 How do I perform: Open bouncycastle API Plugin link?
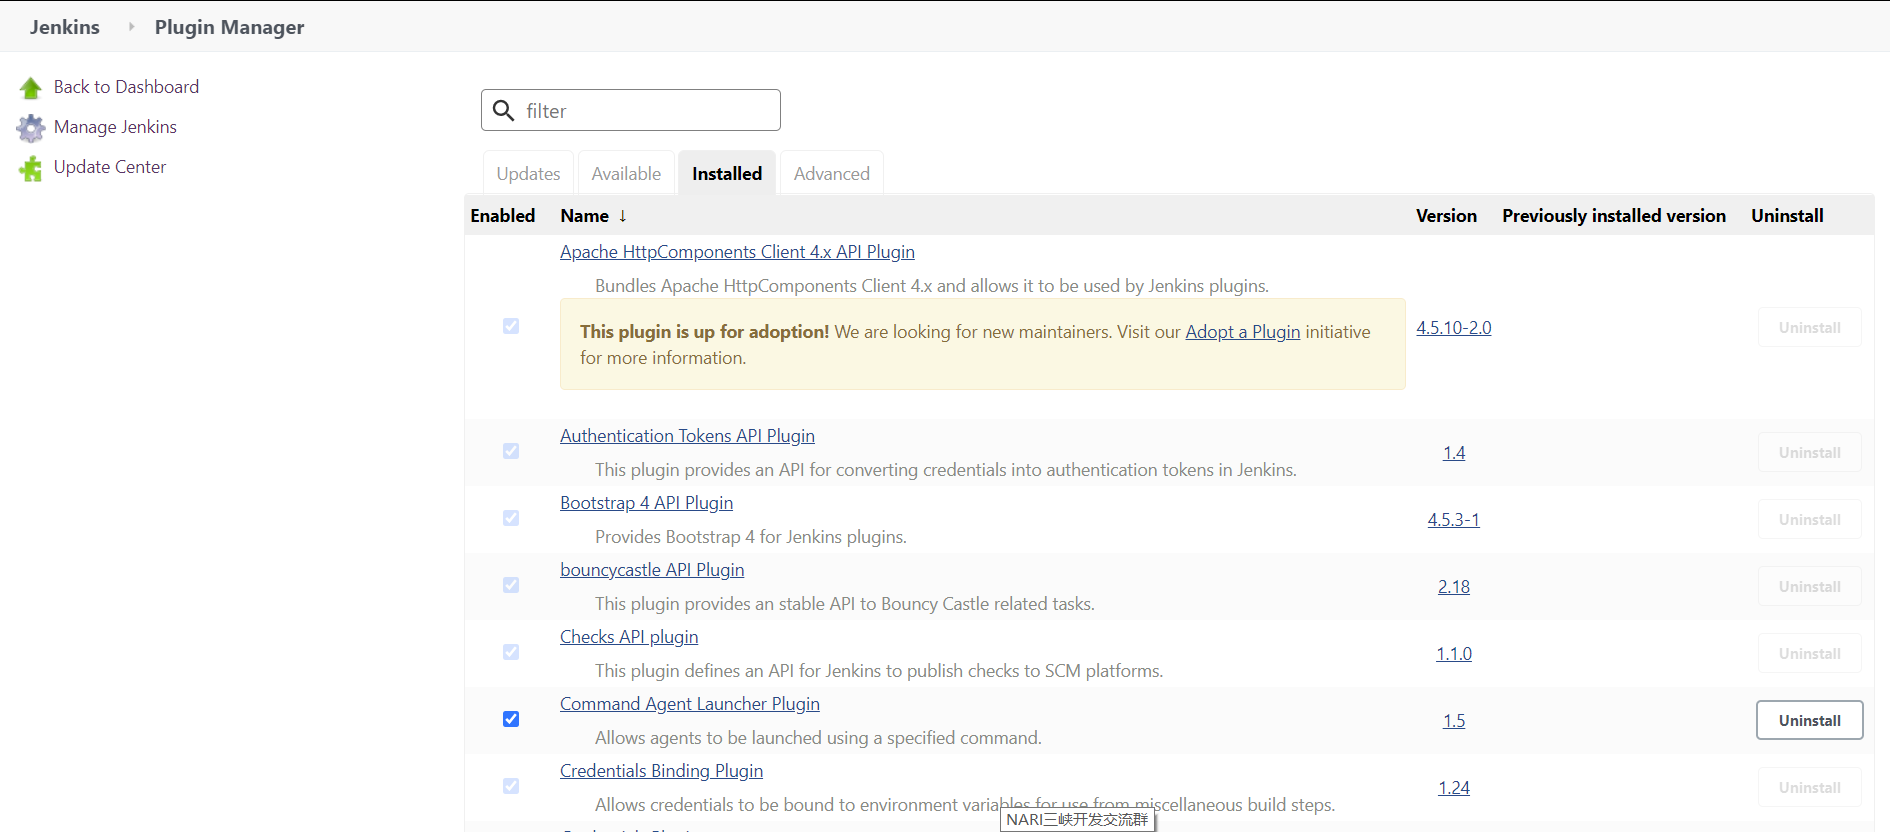pos(652,570)
